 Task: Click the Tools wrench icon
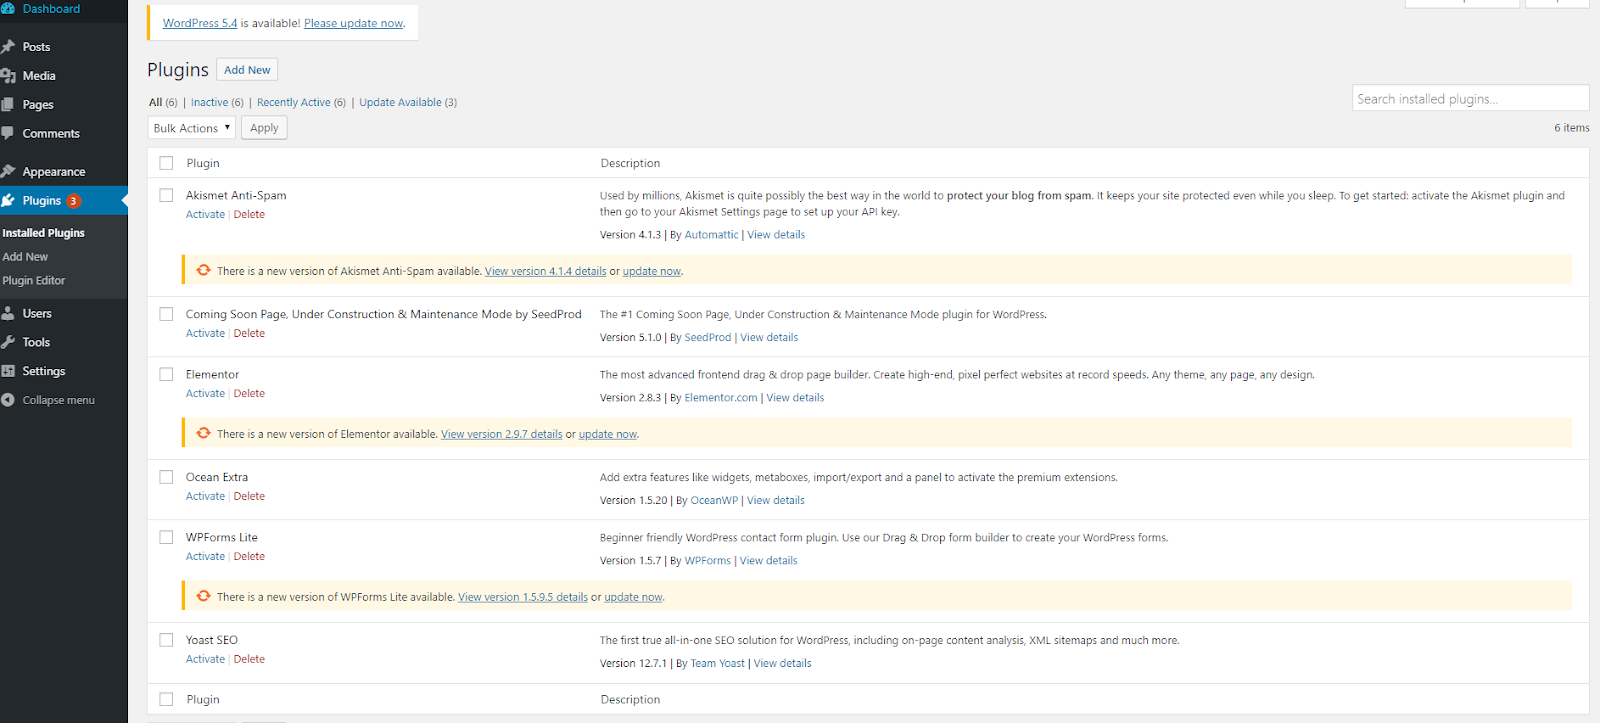8,342
